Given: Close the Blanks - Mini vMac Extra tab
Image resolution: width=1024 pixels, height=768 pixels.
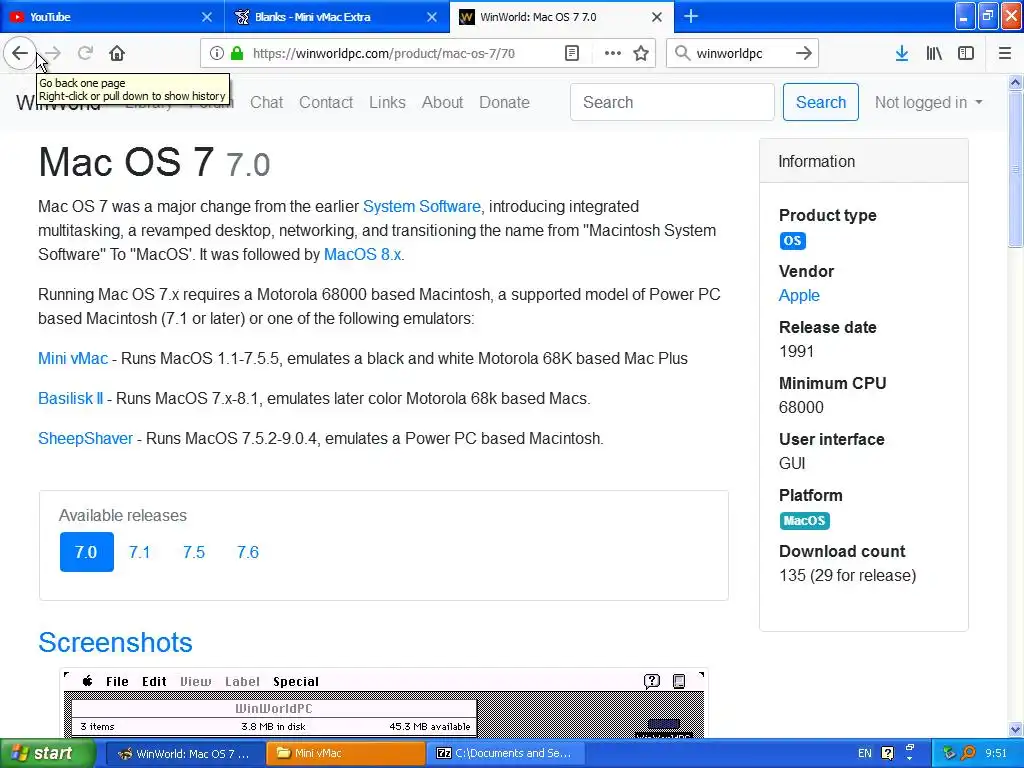Looking at the screenshot, I should pos(432,17).
